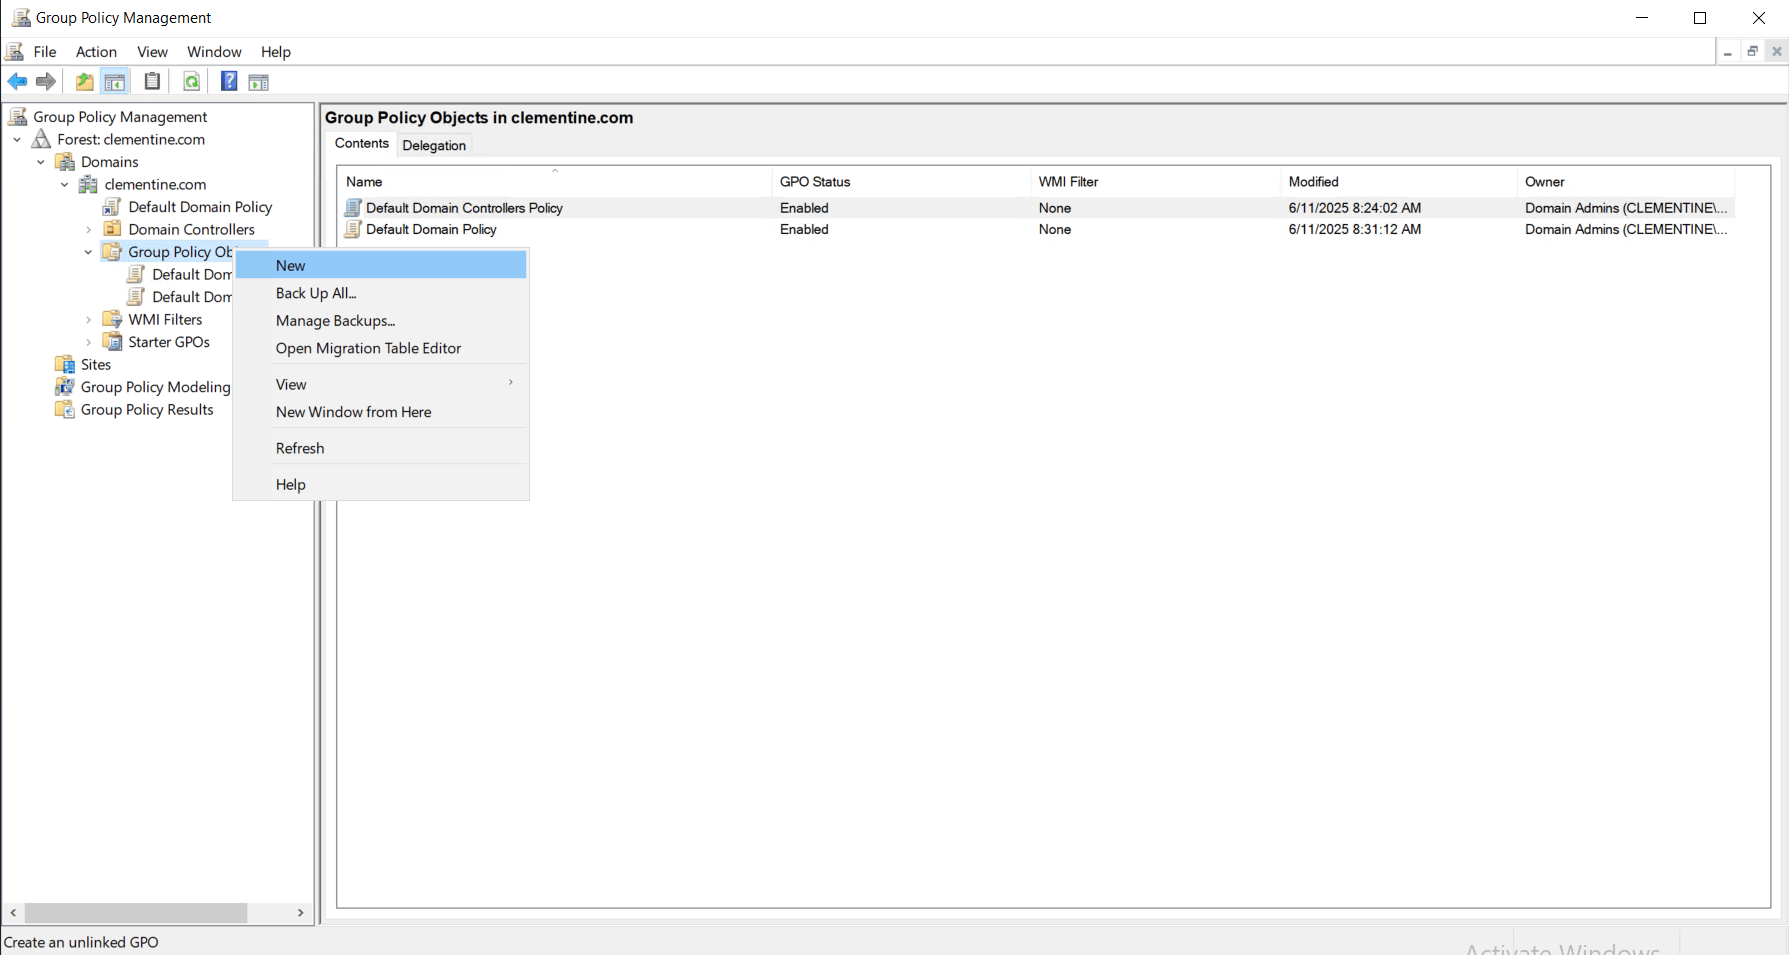Screen dimensions: 1789x955
Task: Collapse the Forest: clementine.com node
Action: coord(16,139)
